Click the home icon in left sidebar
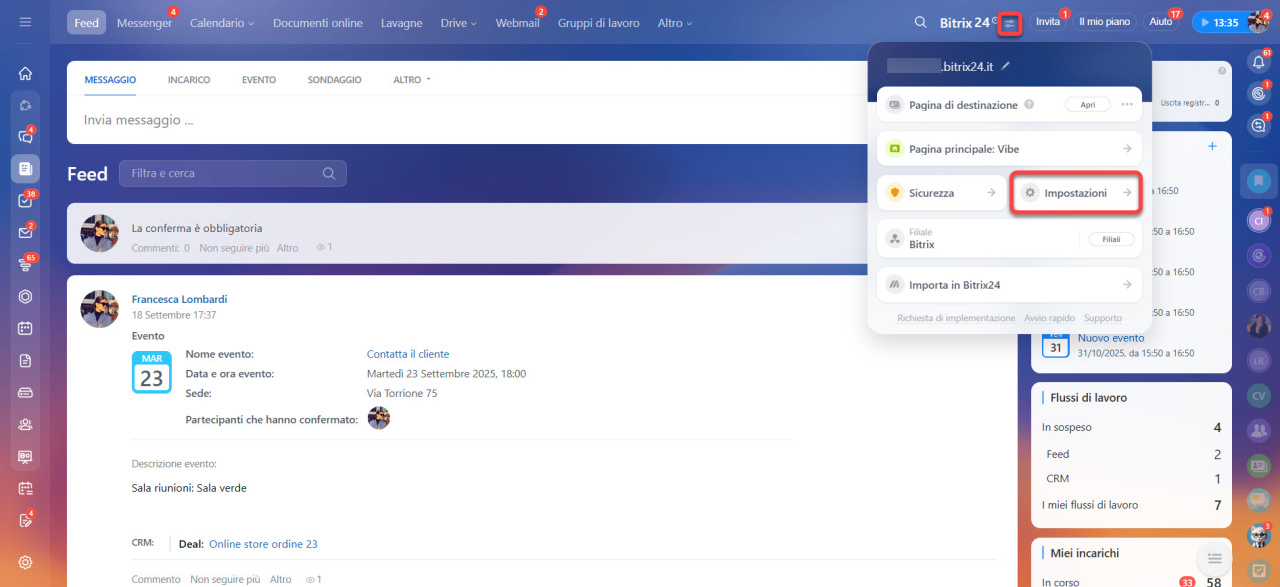This screenshot has height=587, width=1280. click(25, 73)
